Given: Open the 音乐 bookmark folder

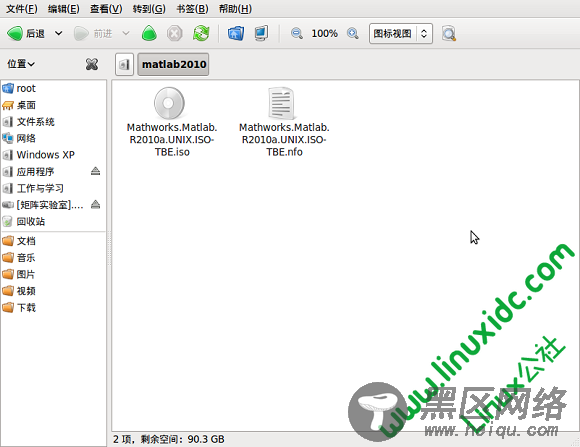Looking at the screenshot, I should point(53,258).
